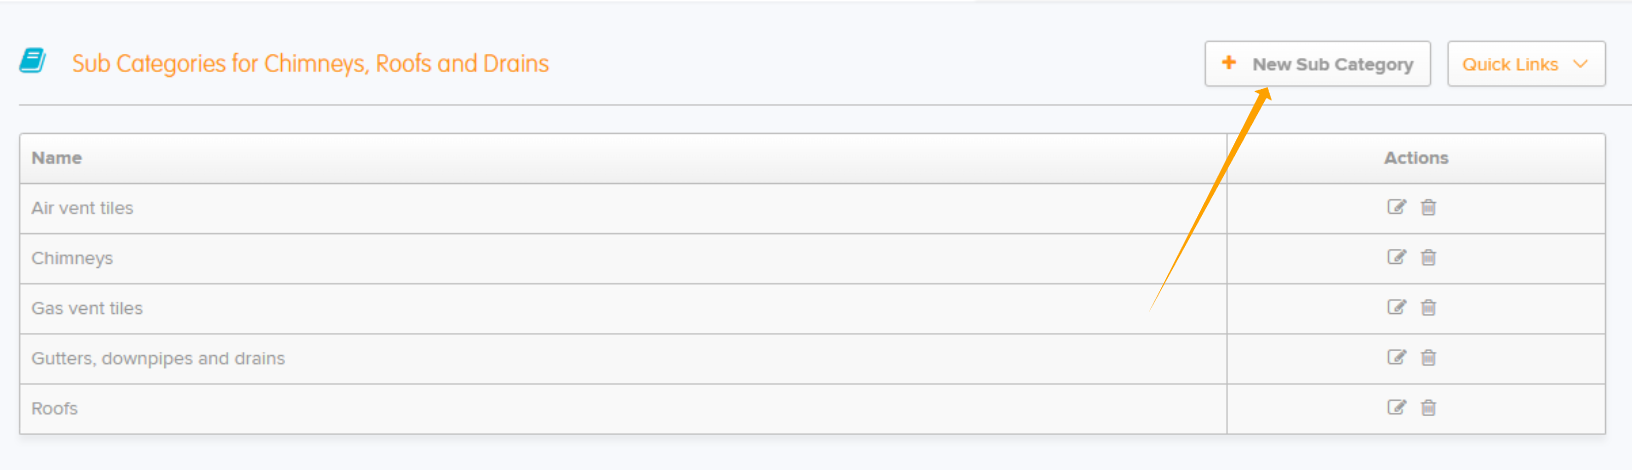Open the Quick Links dropdown
Image resolution: width=1632 pixels, height=470 pixels.
coord(1526,64)
